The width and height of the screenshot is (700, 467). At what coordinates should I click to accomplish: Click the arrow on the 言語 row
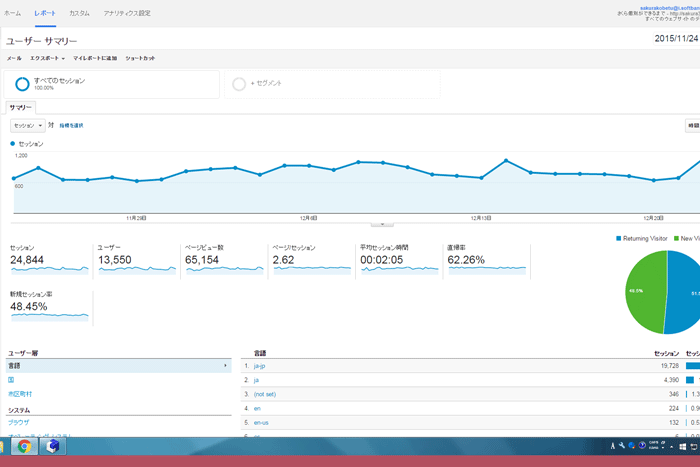point(225,366)
